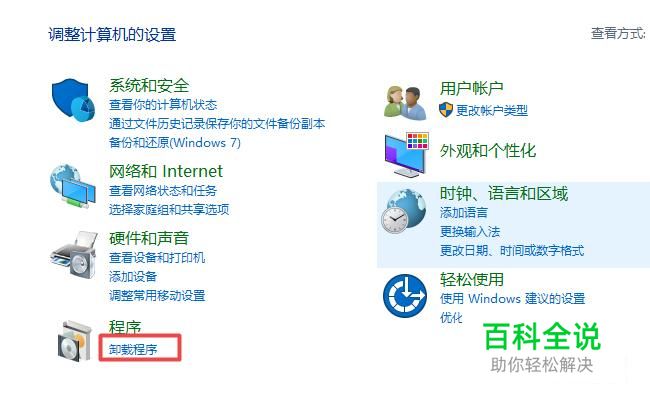Open the Clock, Language and Region icon

click(x=403, y=211)
